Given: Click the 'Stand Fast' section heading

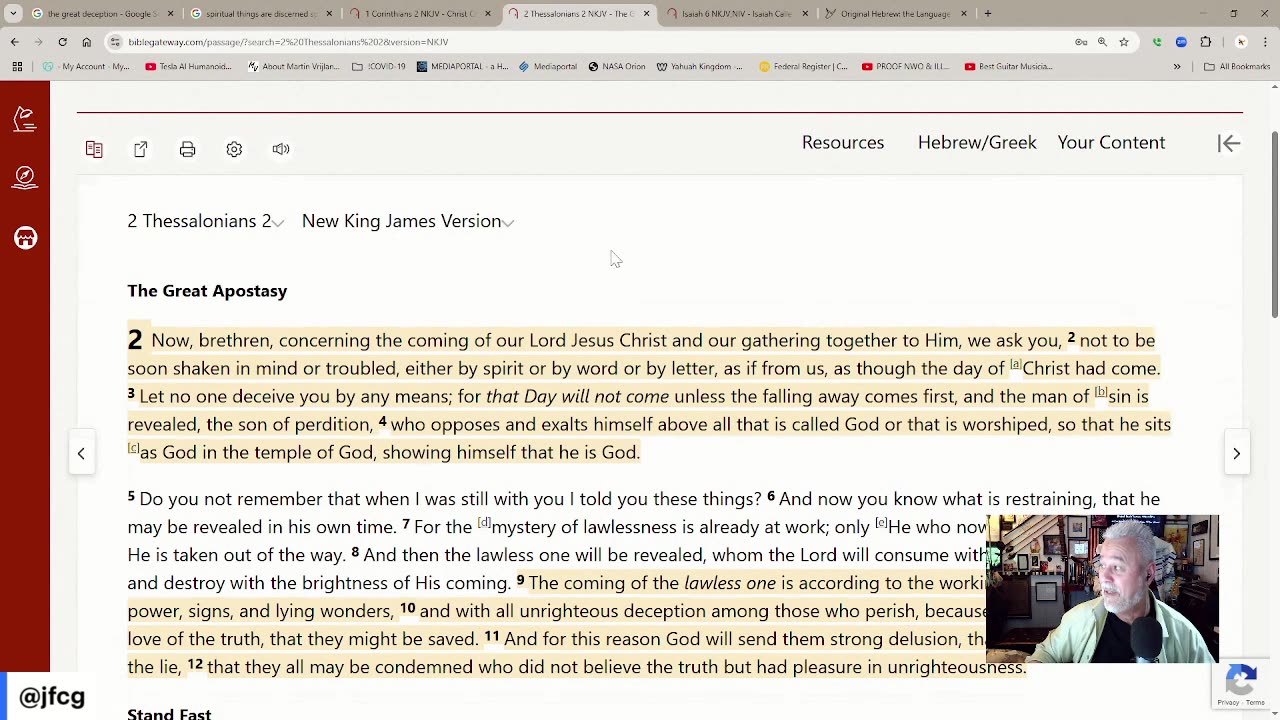Looking at the screenshot, I should coord(169,713).
